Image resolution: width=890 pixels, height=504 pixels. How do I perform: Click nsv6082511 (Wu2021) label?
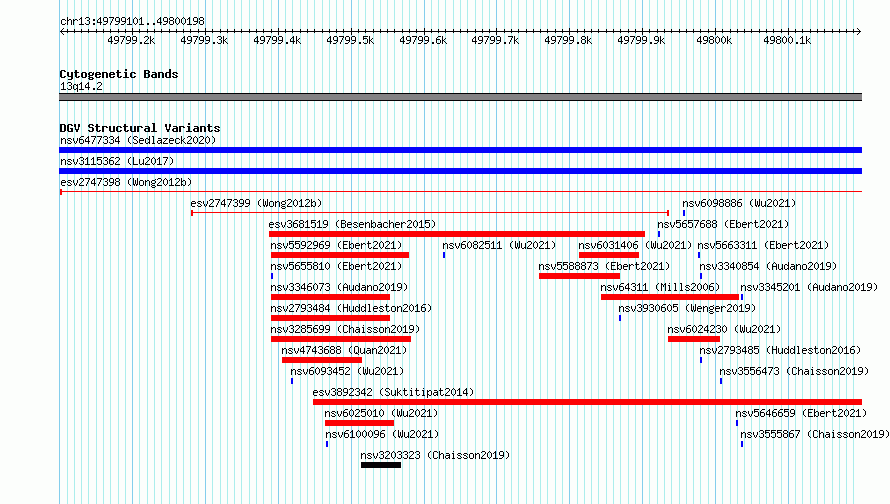(x=499, y=245)
